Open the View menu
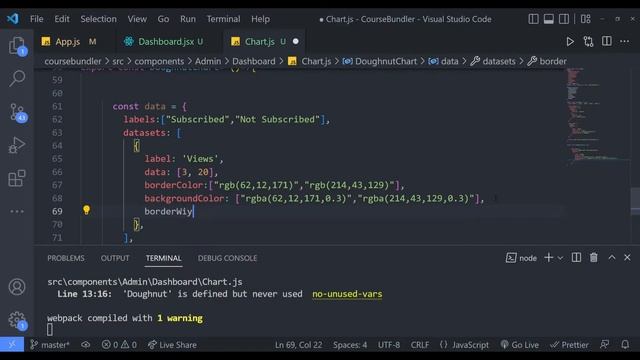 [x=137, y=19]
